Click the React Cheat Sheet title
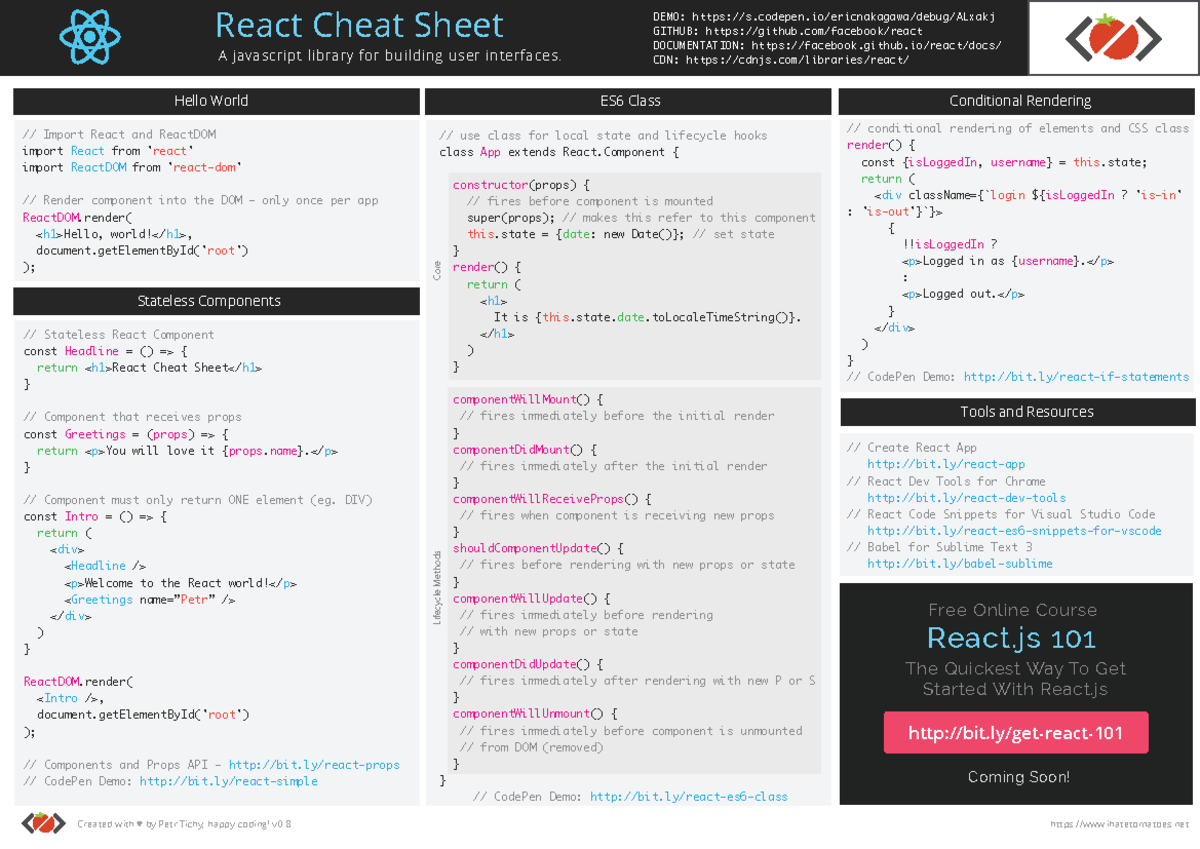This screenshot has height=849, width=1200. pos(359,25)
